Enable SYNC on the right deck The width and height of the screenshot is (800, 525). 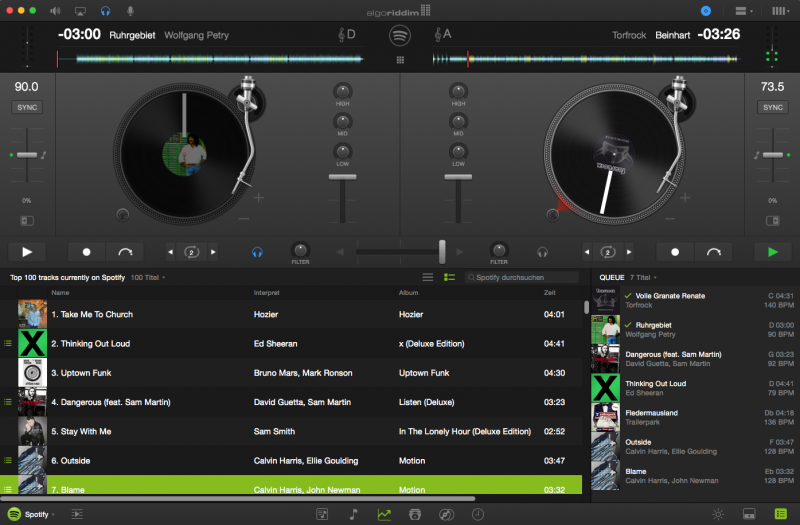772,107
